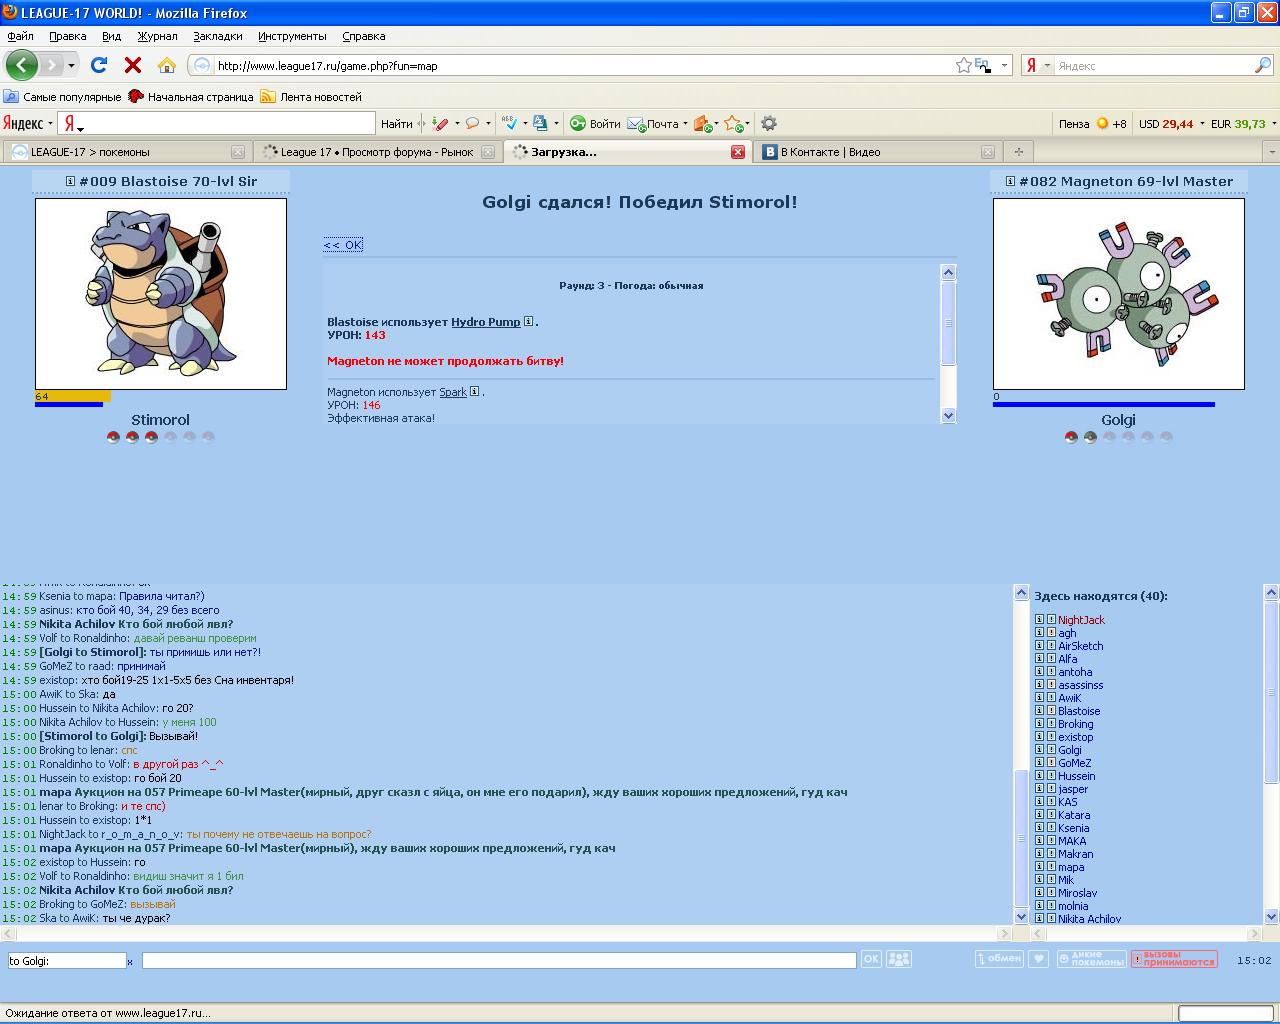The image size is (1280, 1024).
Task: Open the Yandex toolbar settings gear
Action: coord(768,124)
